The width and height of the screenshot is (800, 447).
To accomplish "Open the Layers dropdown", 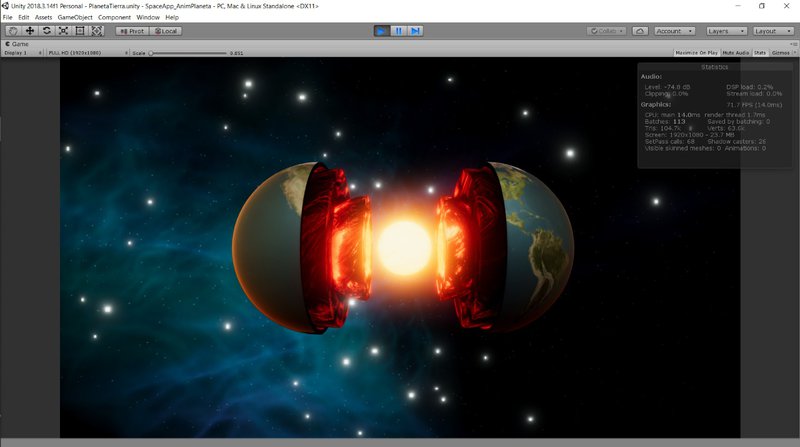I will [x=725, y=31].
